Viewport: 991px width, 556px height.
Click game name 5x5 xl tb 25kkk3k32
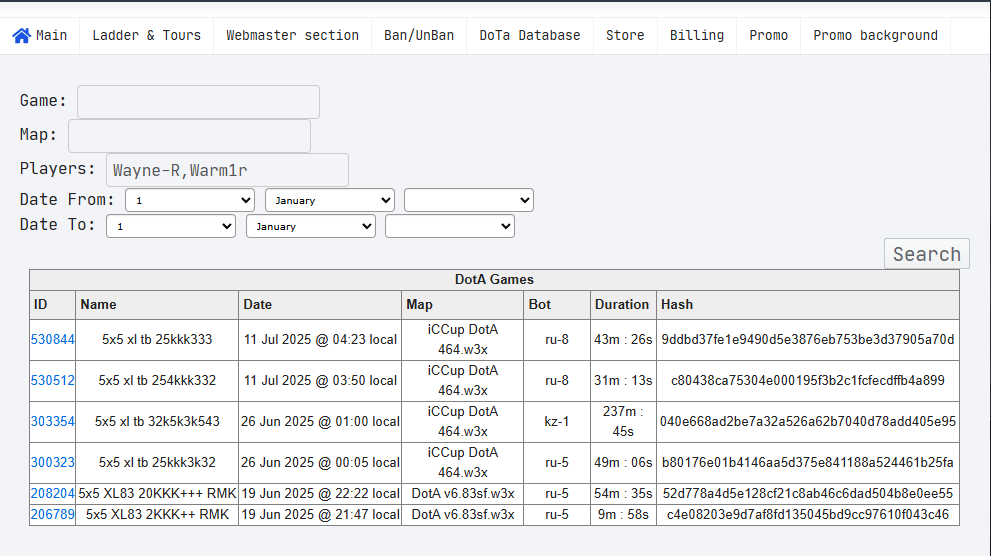pyautogui.click(x=157, y=462)
